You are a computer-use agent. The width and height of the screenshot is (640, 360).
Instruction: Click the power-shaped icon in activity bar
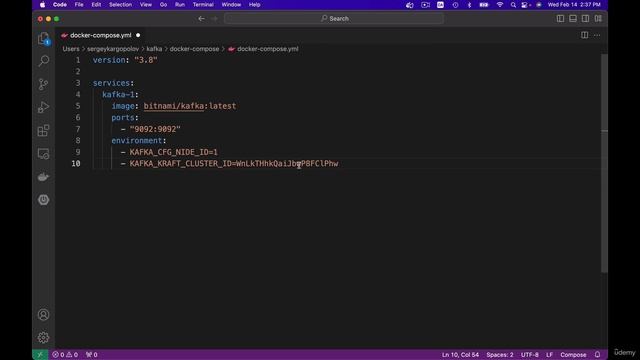pyautogui.click(x=44, y=200)
